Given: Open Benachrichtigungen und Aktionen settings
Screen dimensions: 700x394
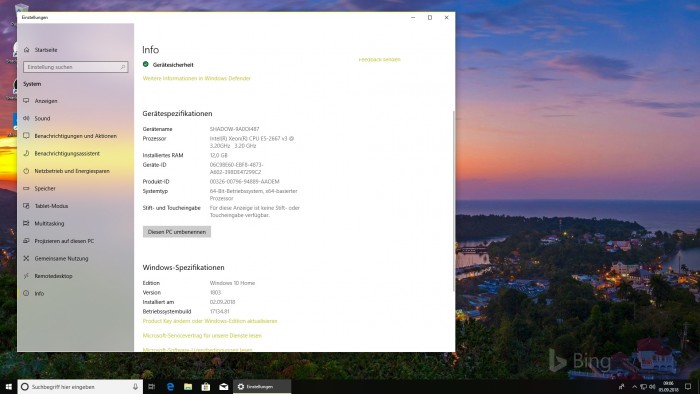Looking at the screenshot, I should 75,136.
